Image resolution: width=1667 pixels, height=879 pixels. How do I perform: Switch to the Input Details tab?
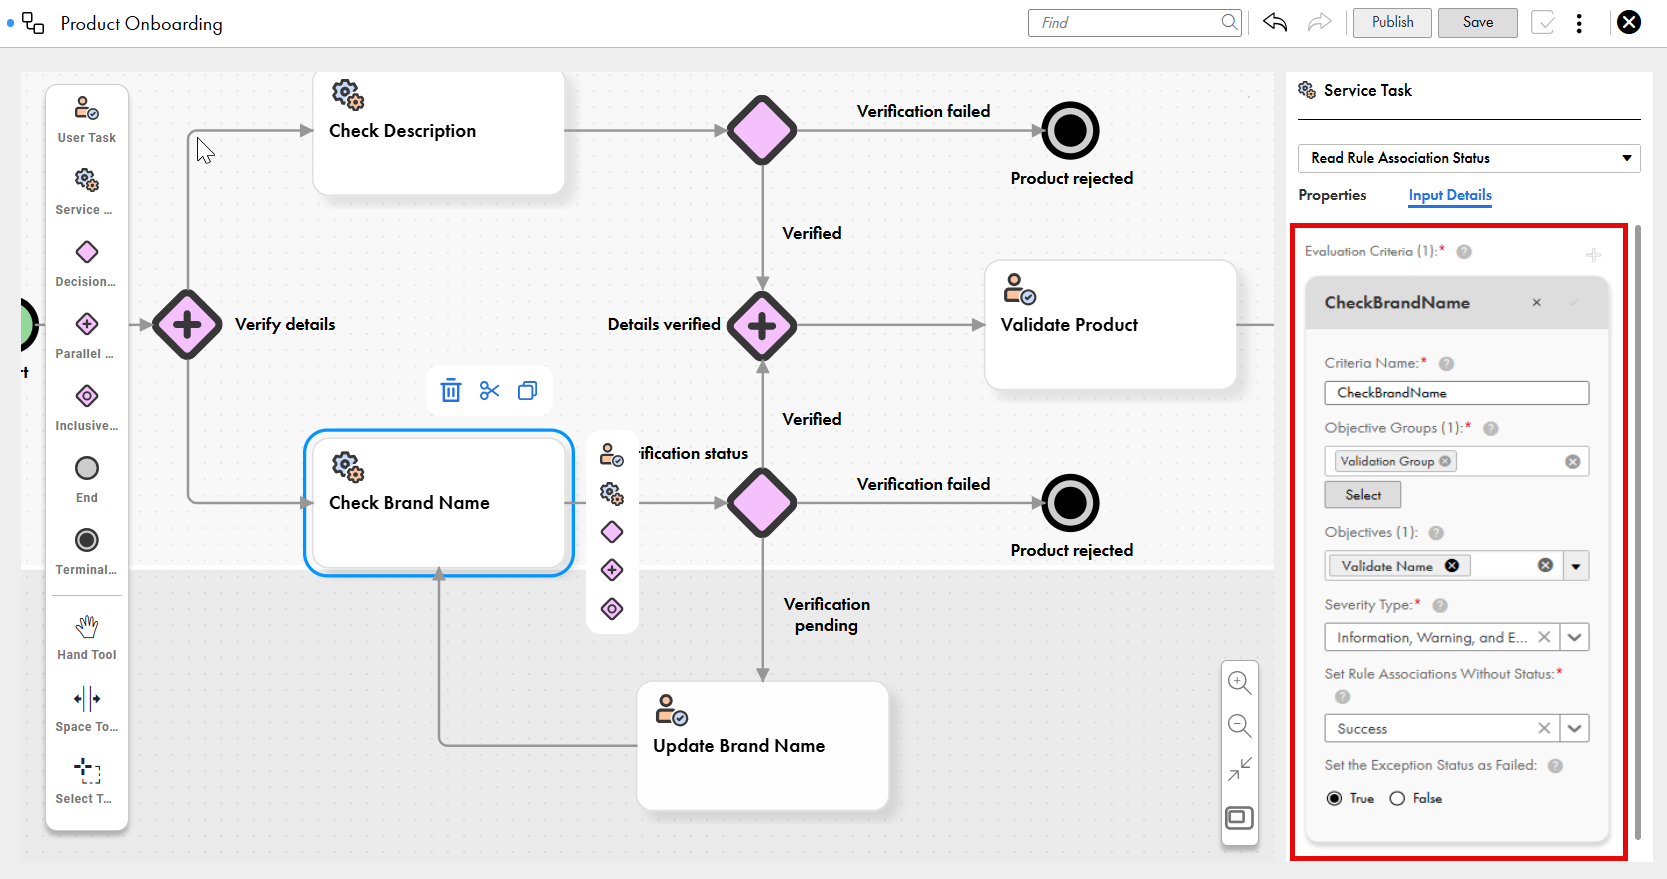pyautogui.click(x=1450, y=195)
